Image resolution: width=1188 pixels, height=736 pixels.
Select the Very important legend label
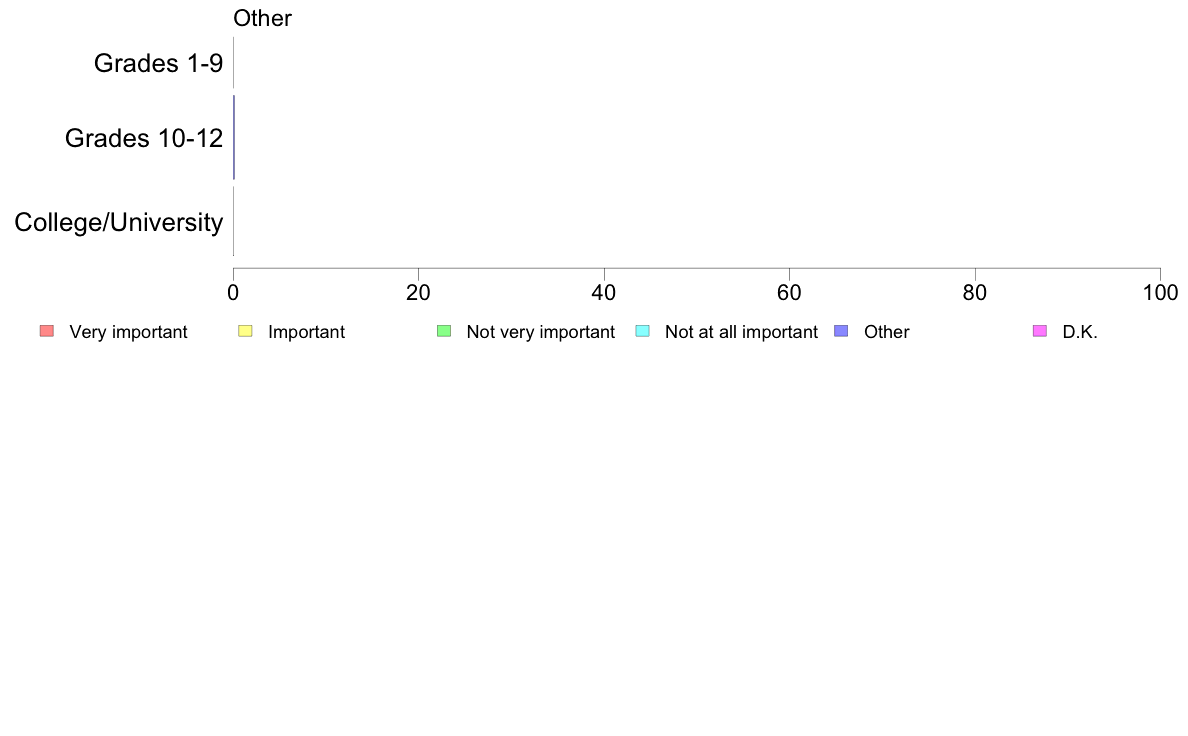[x=128, y=332]
